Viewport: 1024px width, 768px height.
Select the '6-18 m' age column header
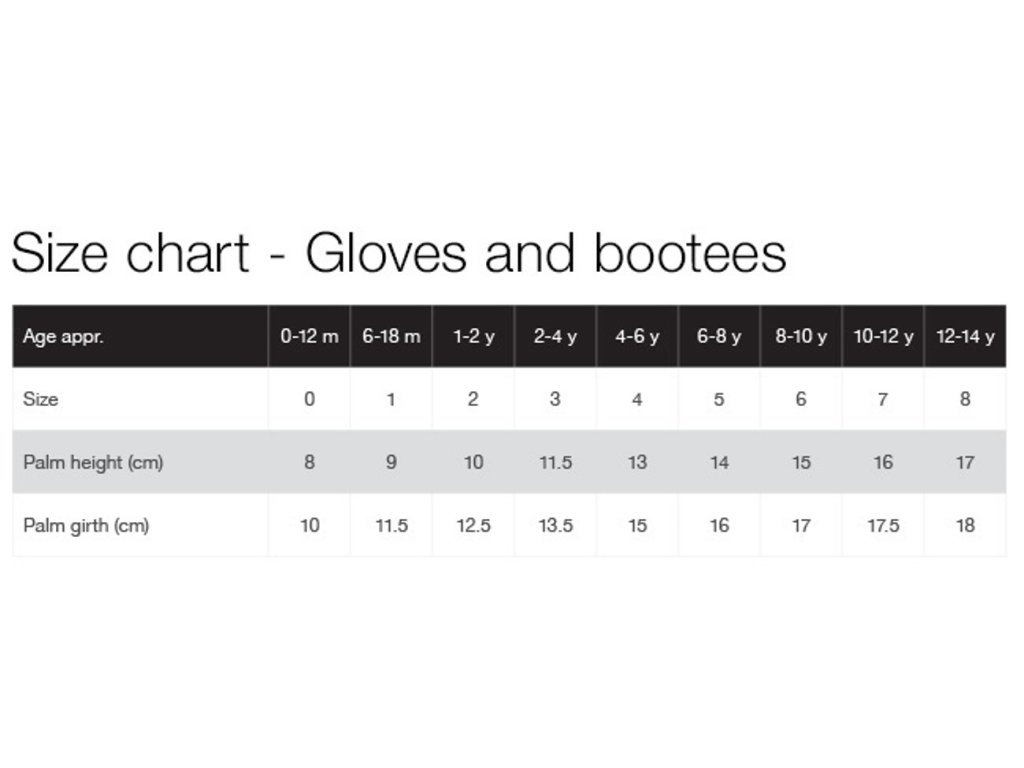(391, 337)
